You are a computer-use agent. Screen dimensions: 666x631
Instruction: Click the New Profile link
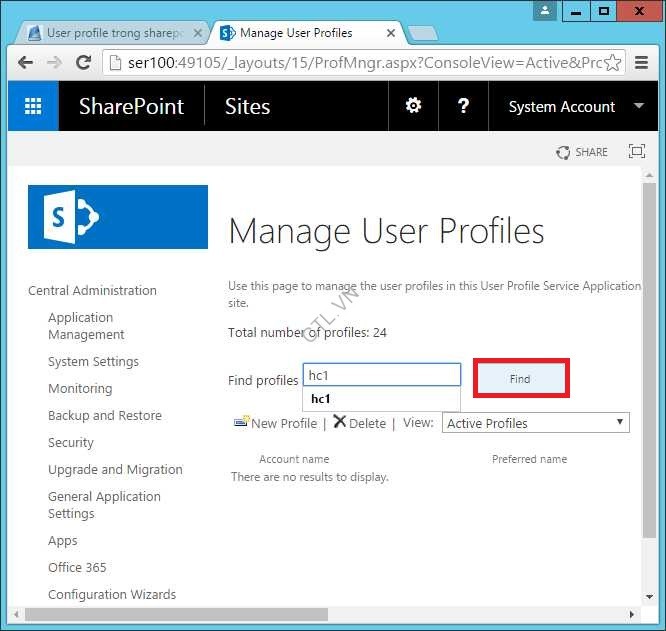point(284,423)
